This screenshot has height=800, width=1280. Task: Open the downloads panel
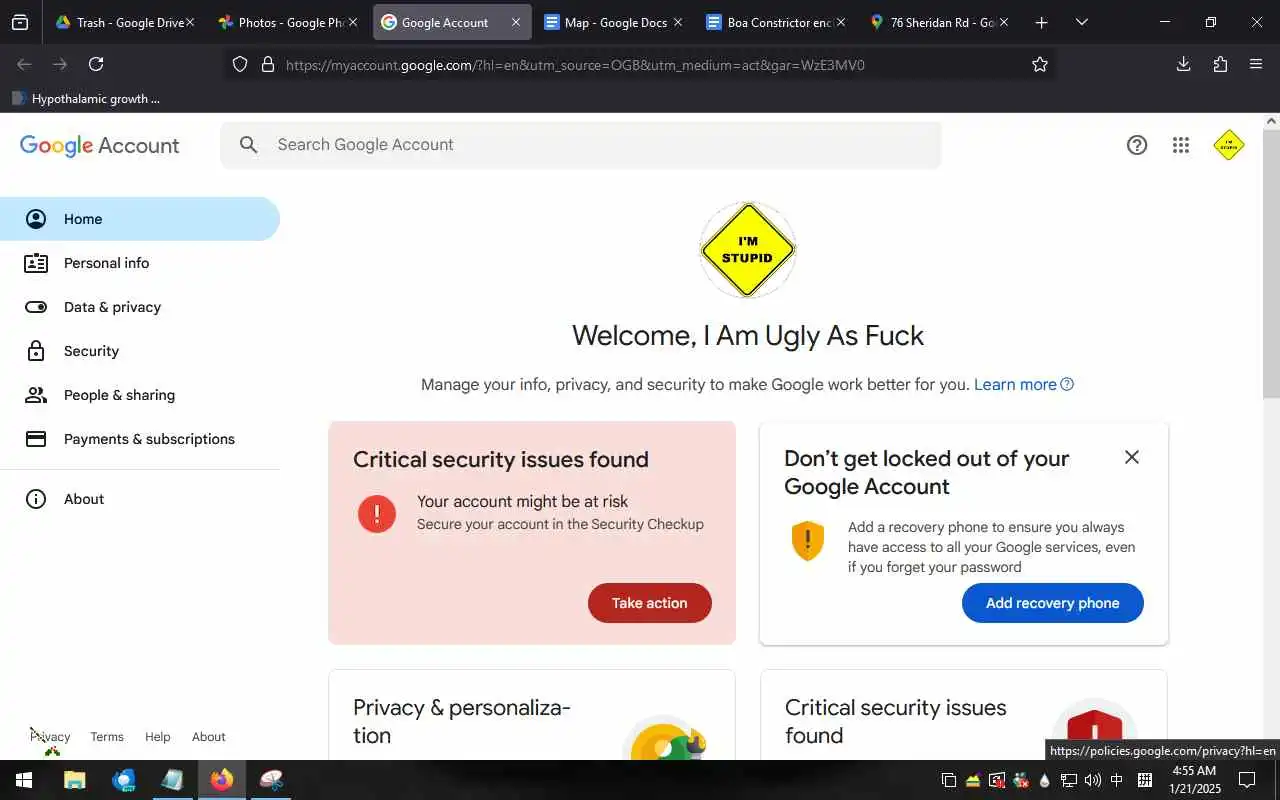[x=1183, y=64]
